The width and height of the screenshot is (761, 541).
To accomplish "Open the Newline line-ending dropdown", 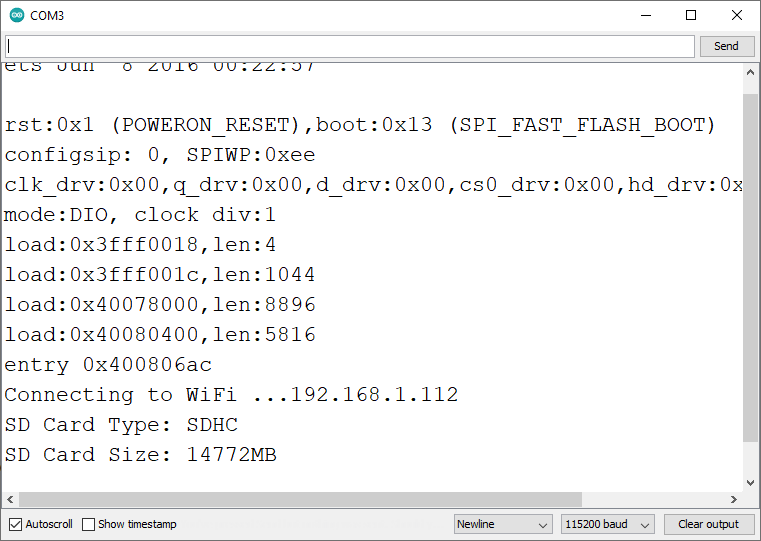I will 503,524.
